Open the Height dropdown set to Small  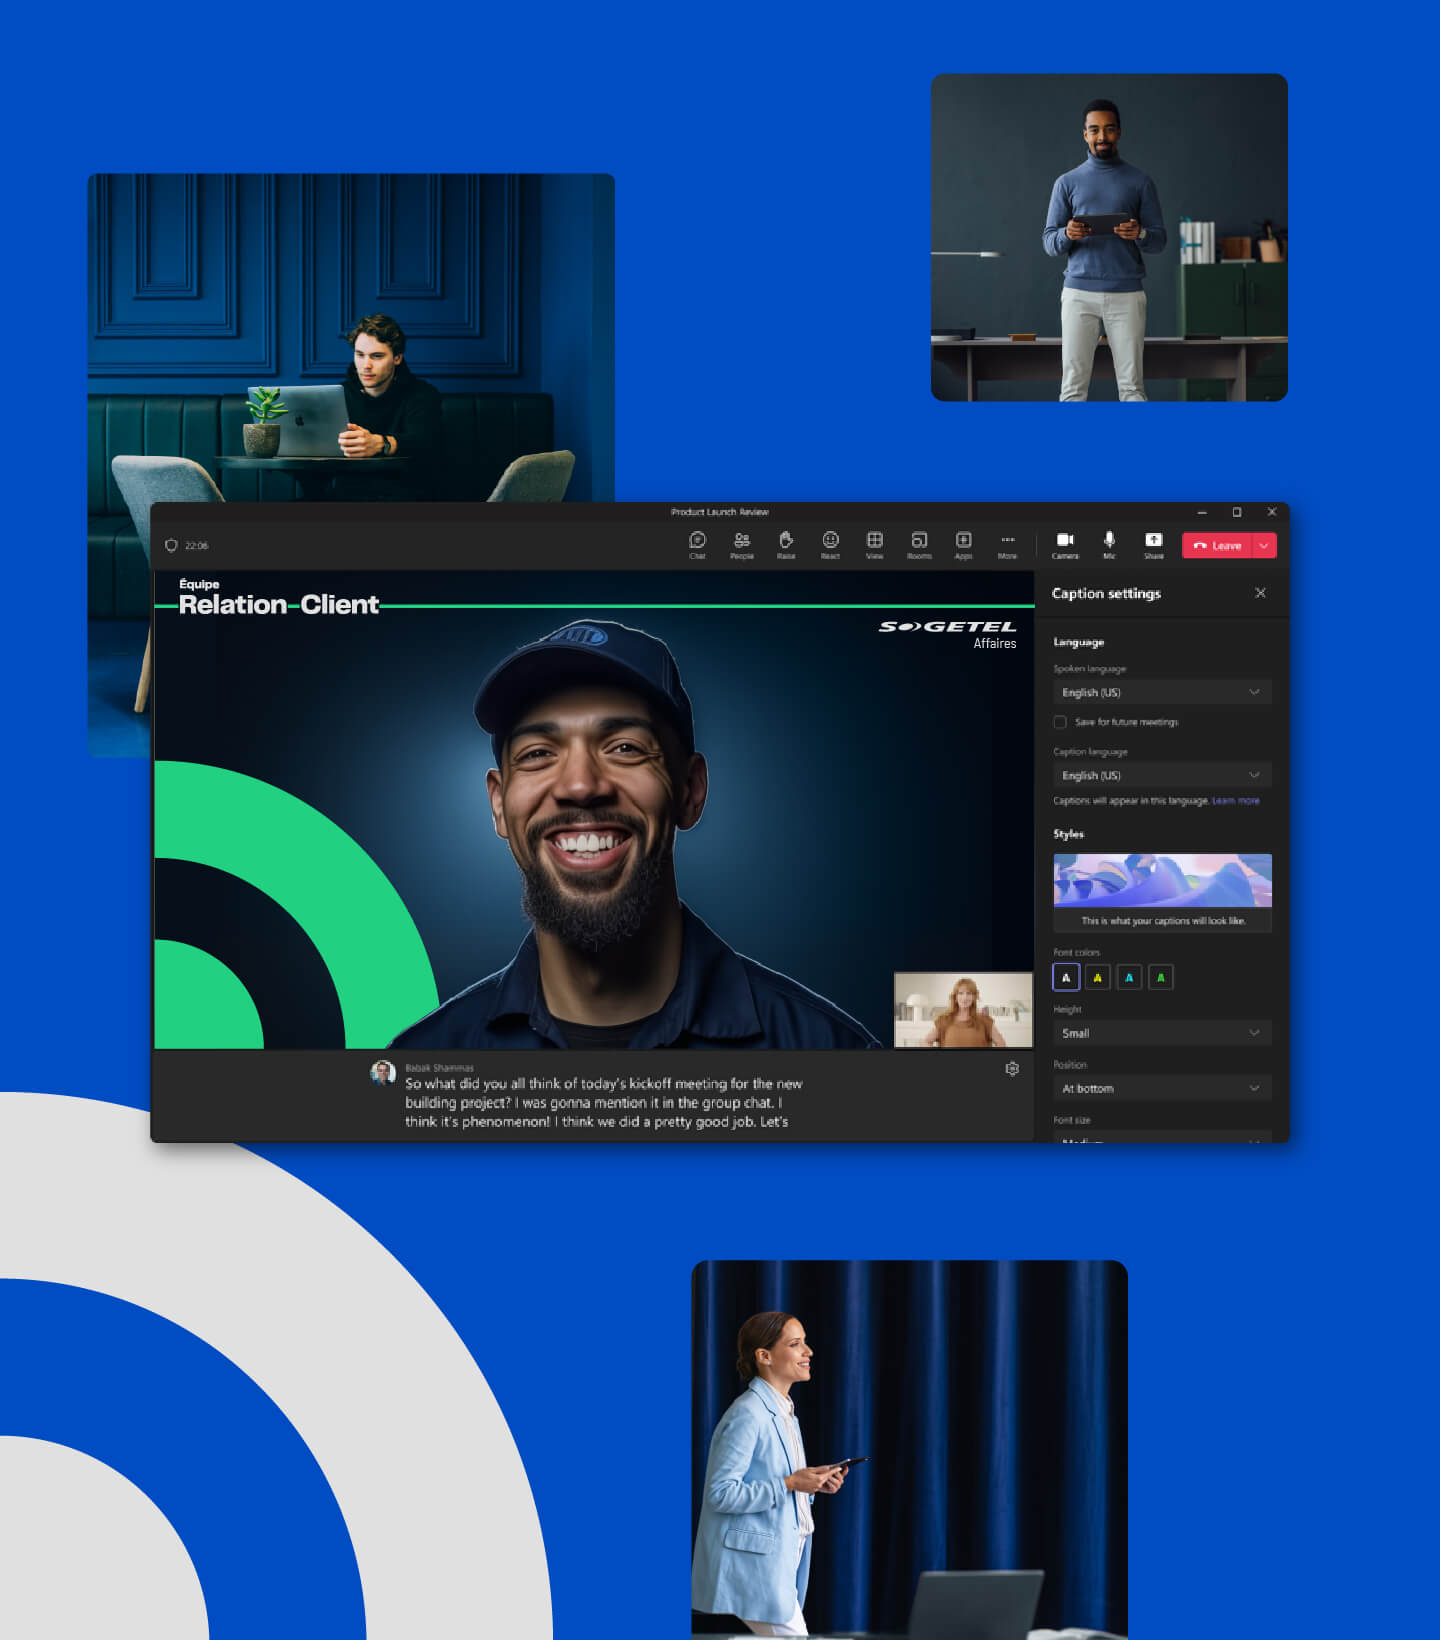pos(1161,1033)
